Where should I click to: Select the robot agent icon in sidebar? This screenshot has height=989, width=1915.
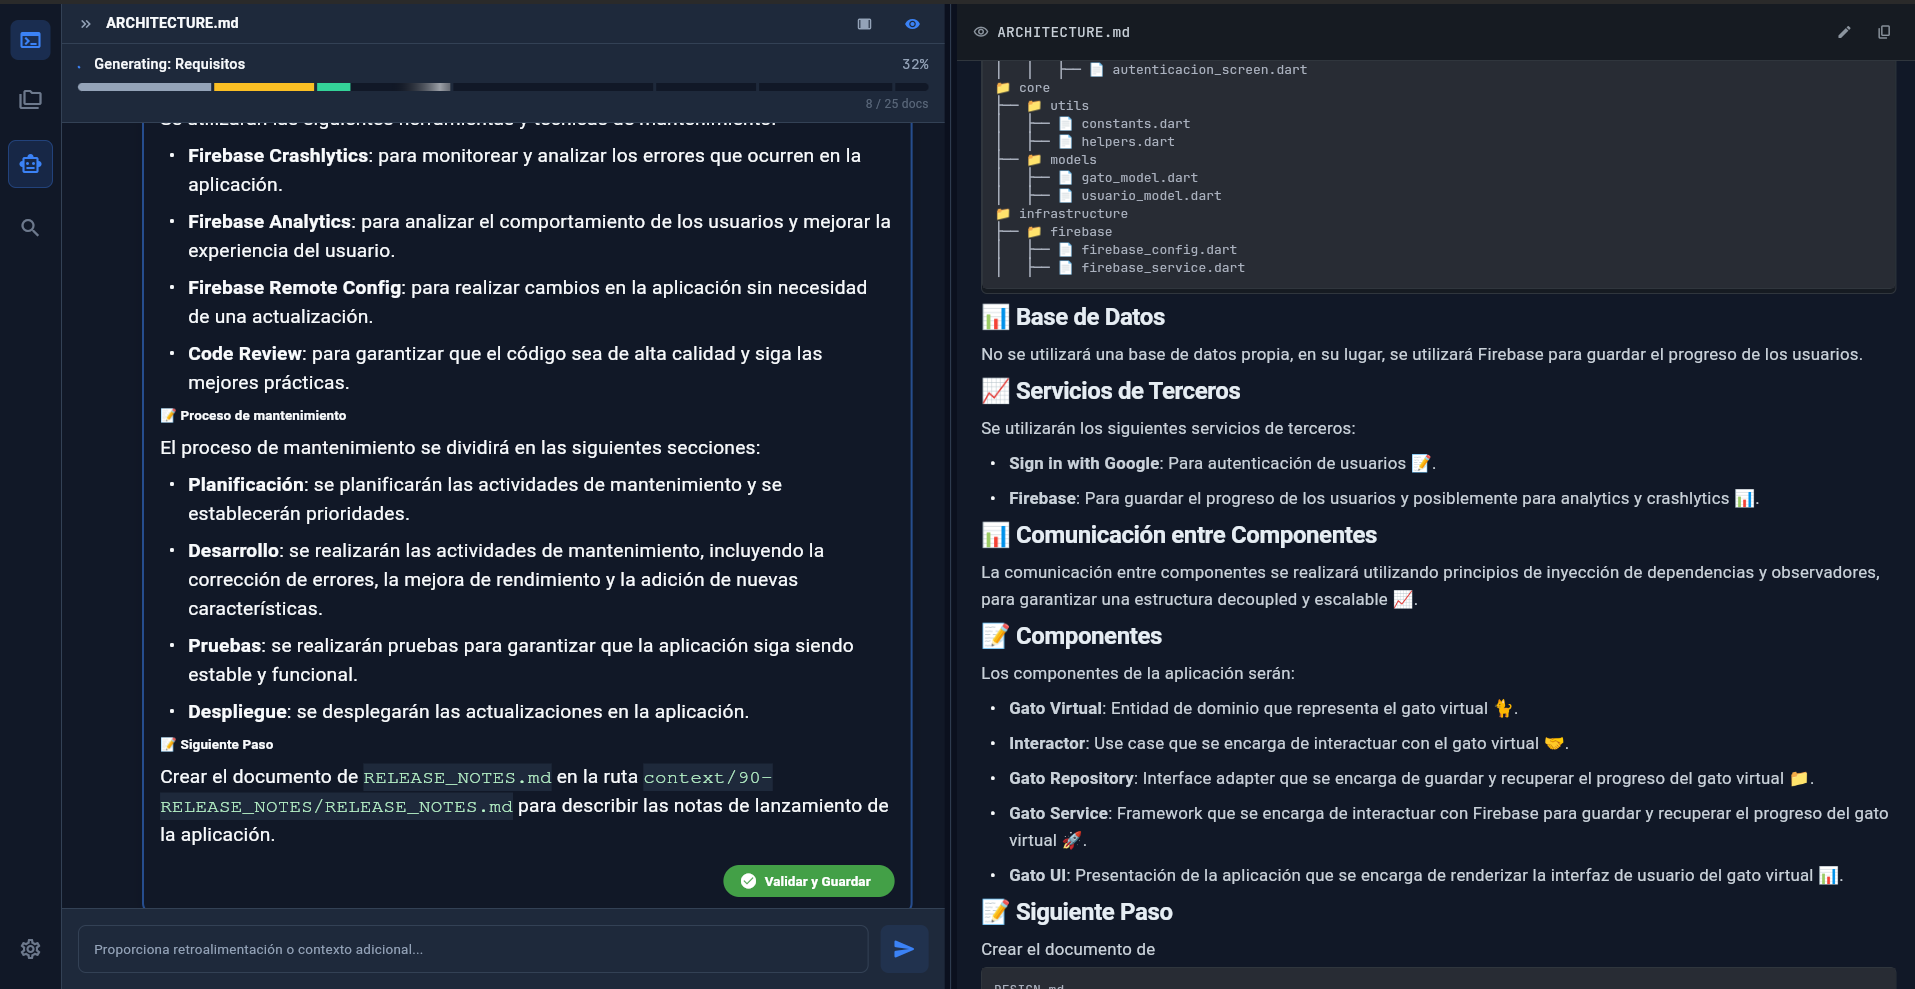(x=30, y=164)
